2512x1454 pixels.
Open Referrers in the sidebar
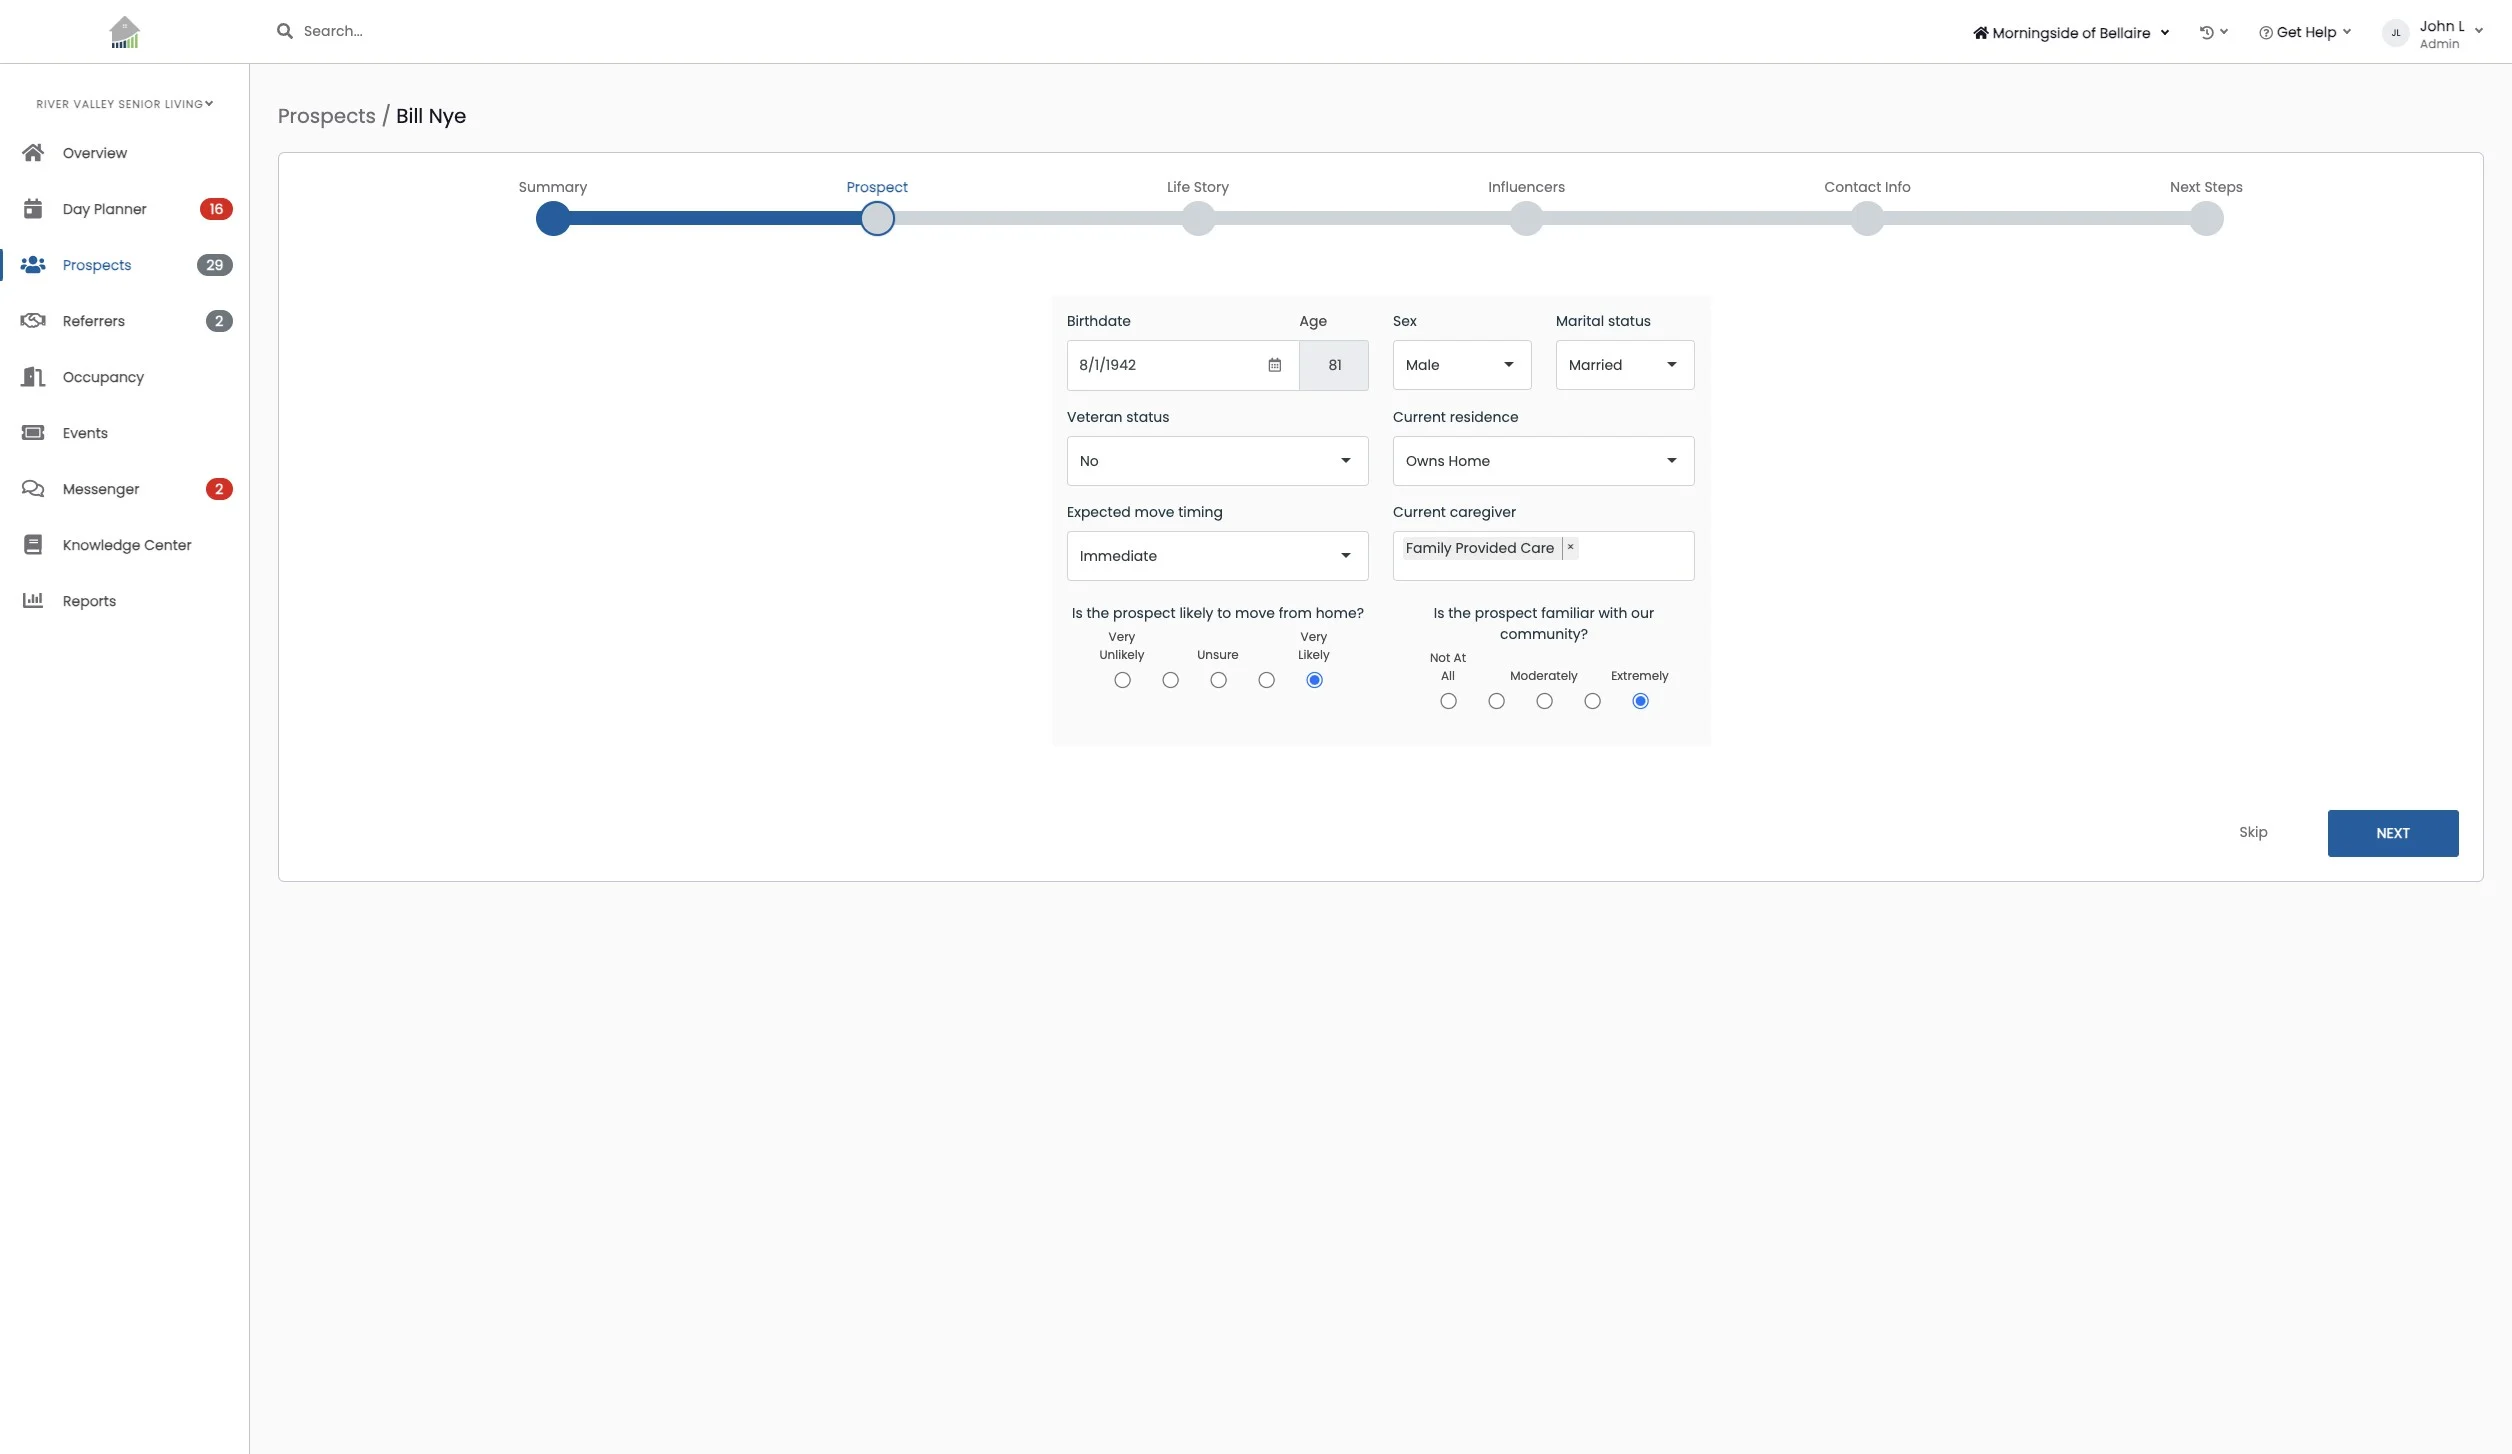click(93, 321)
